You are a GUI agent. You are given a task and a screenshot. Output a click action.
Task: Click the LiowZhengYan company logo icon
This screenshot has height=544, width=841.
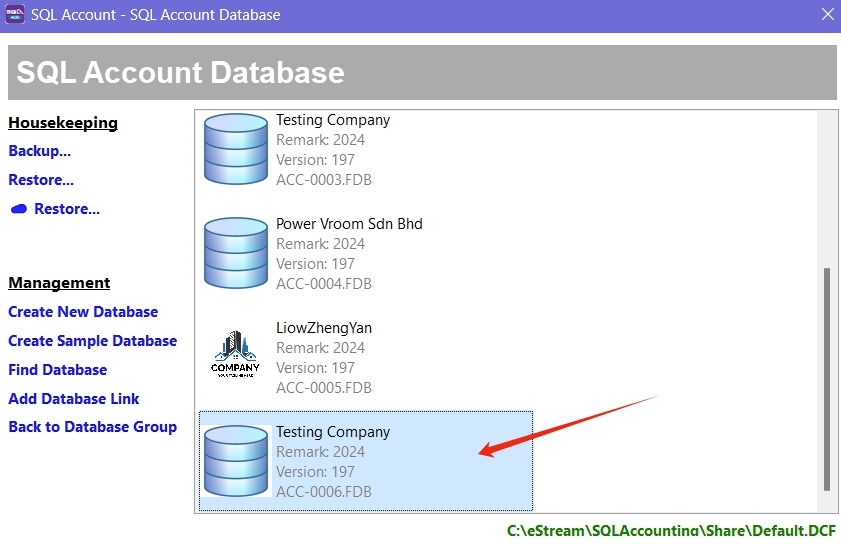coord(236,357)
